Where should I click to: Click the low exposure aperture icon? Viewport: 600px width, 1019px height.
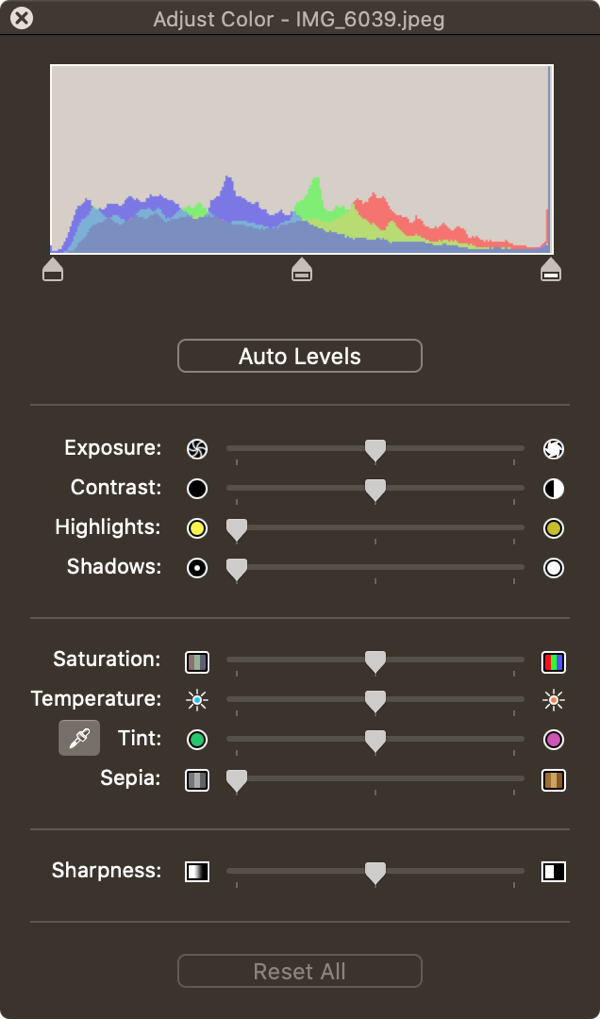click(197, 449)
